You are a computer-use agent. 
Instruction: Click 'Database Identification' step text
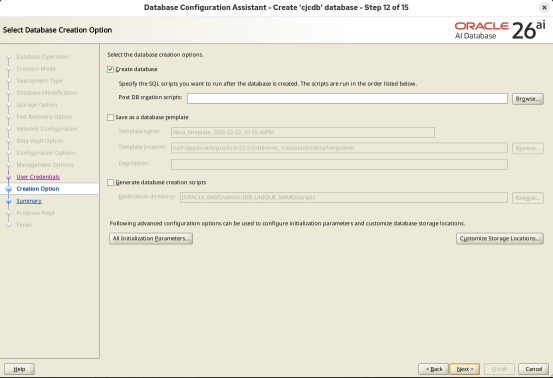(x=47, y=93)
